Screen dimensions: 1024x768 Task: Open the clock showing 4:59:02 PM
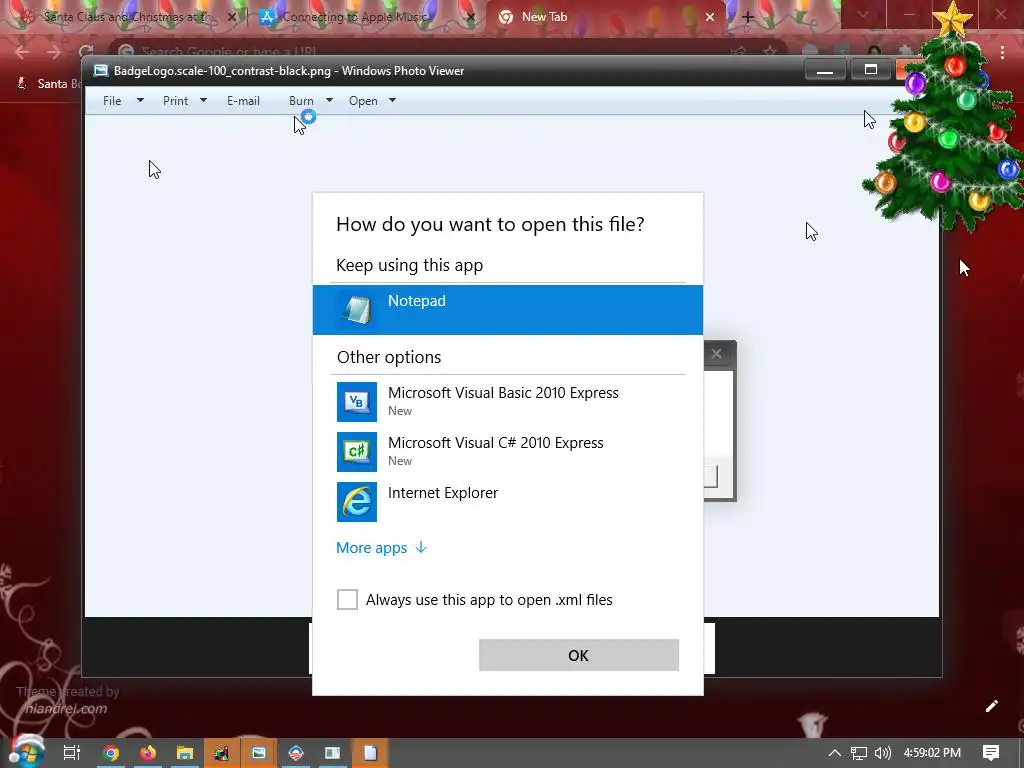932,753
